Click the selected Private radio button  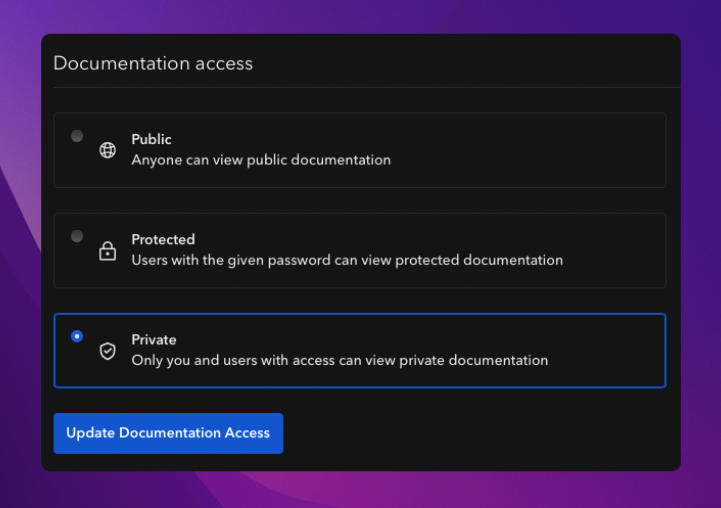tap(77, 337)
